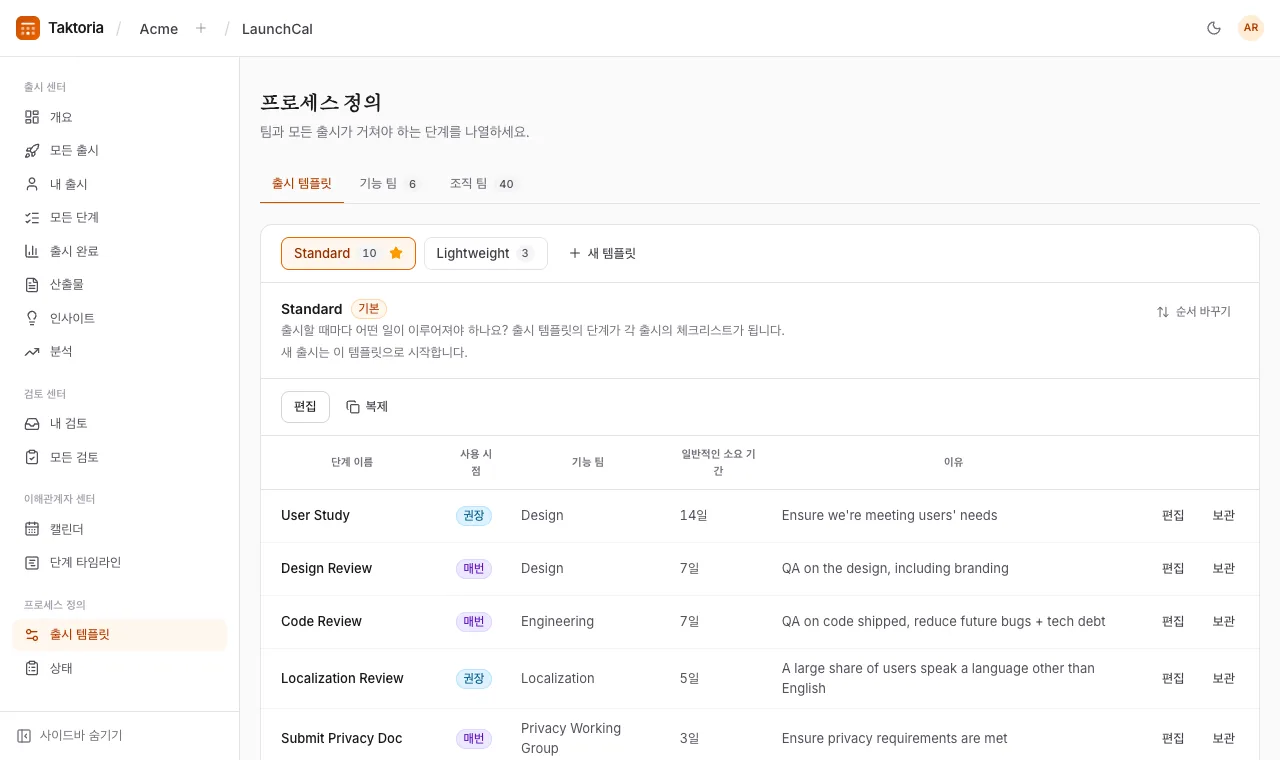Screen dimensions: 1280x760
Task: Click the LaunchCal breadcrumb
Action: tap(277, 28)
